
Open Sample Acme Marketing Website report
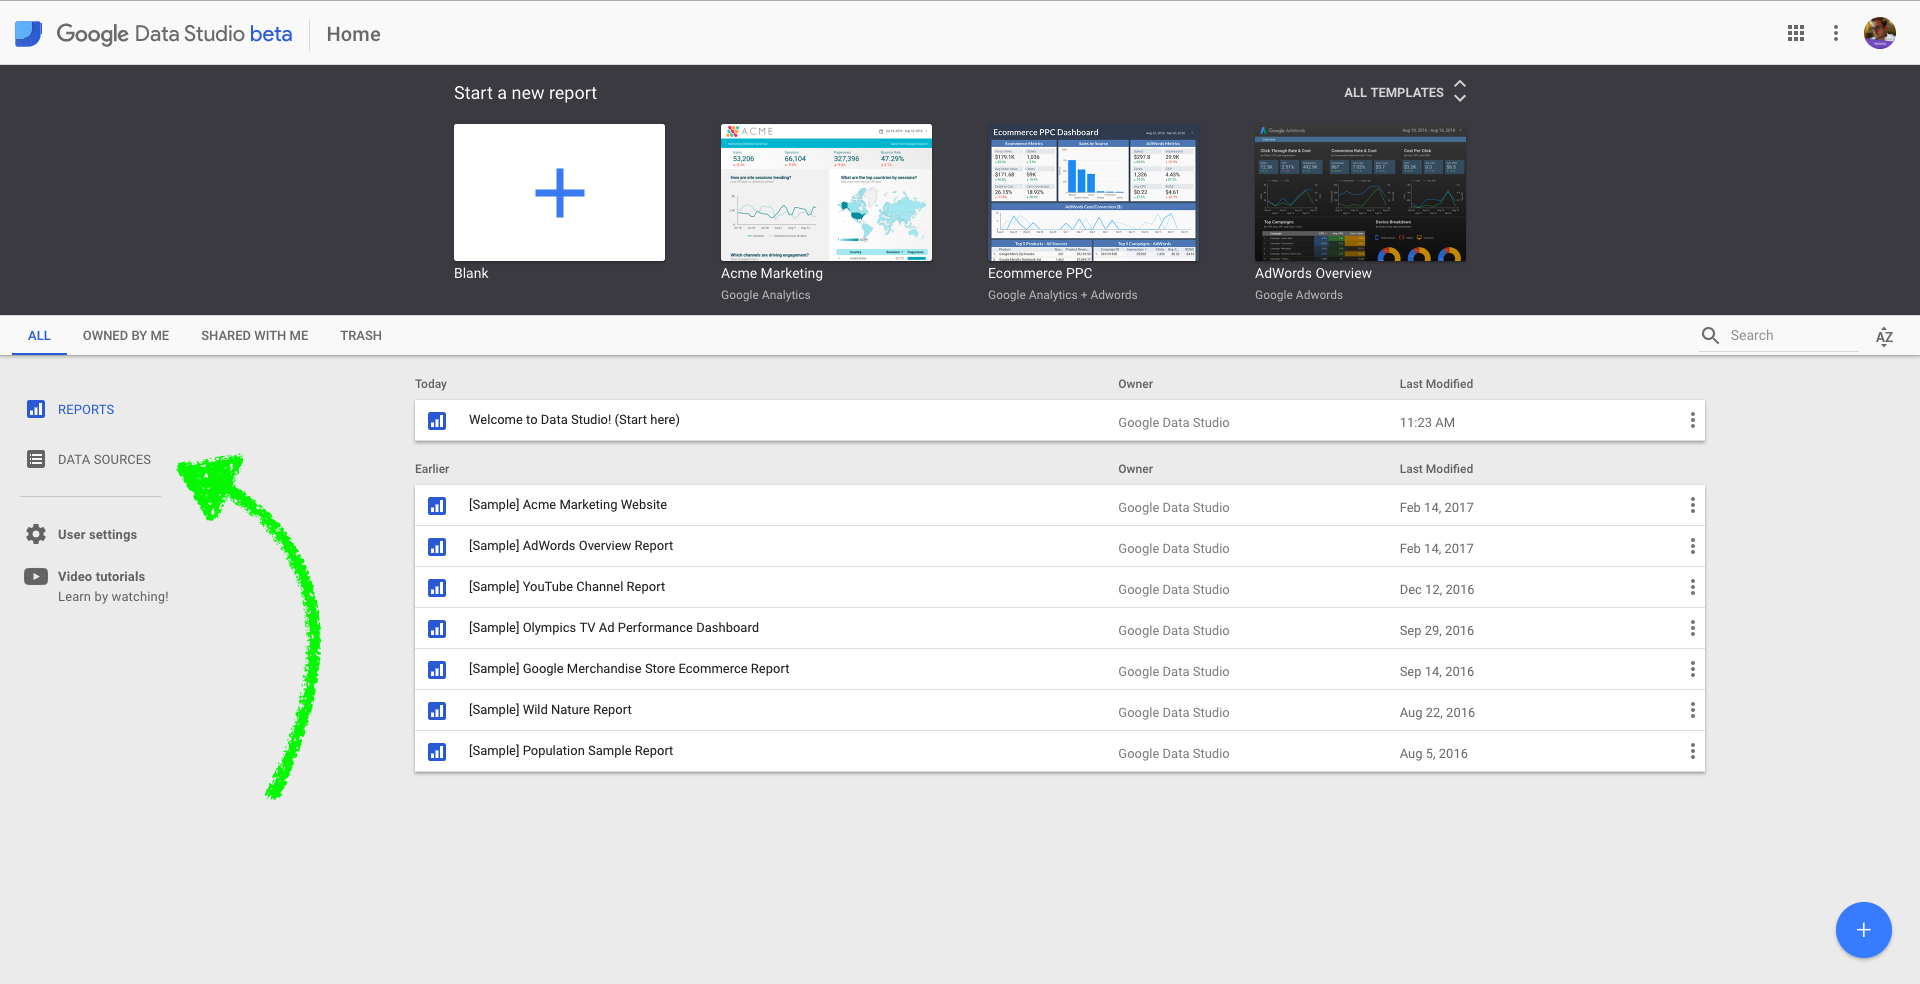568,505
